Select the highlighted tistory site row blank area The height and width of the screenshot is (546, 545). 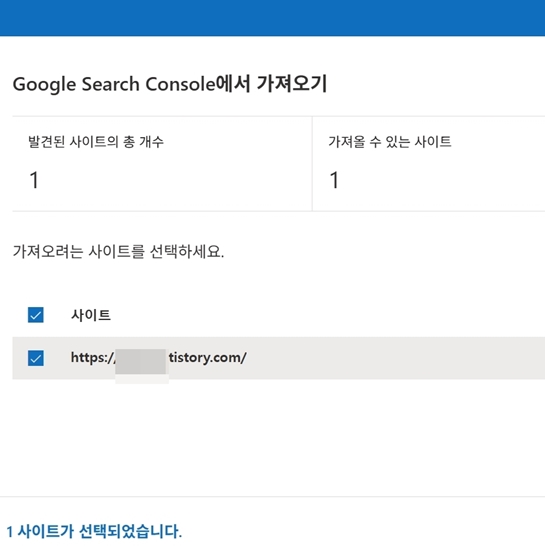tap(394, 358)
